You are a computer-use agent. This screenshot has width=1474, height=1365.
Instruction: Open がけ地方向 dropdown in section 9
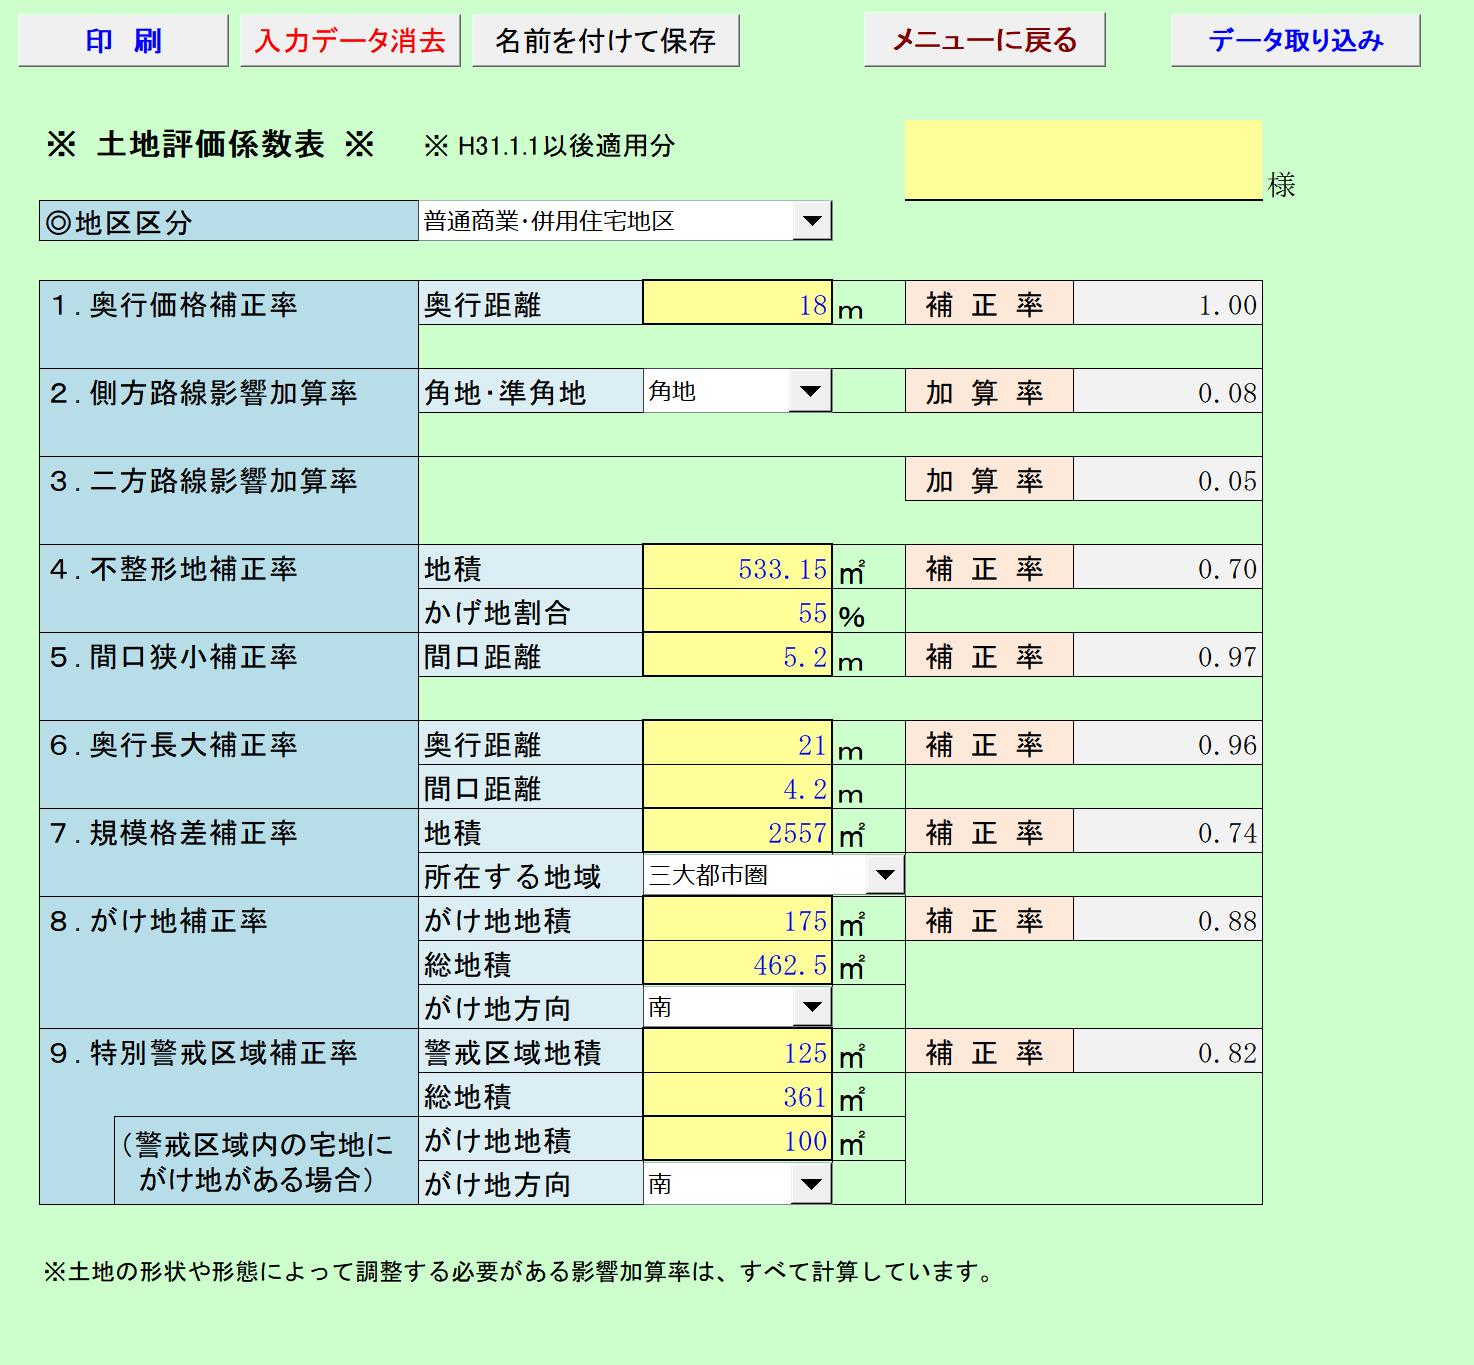[x=811, y=1184]
